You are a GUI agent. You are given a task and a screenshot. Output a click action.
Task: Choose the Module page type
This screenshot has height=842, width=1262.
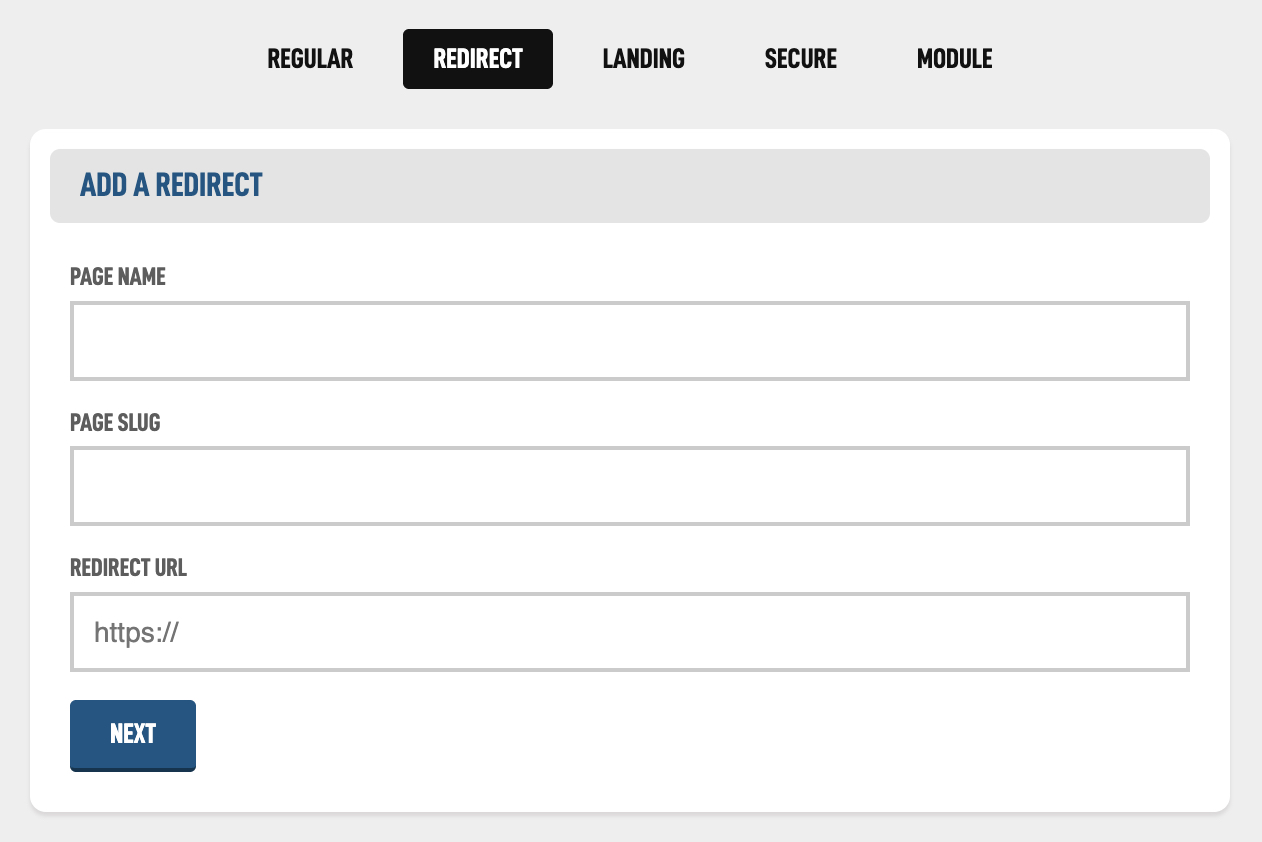click(954, 59)
